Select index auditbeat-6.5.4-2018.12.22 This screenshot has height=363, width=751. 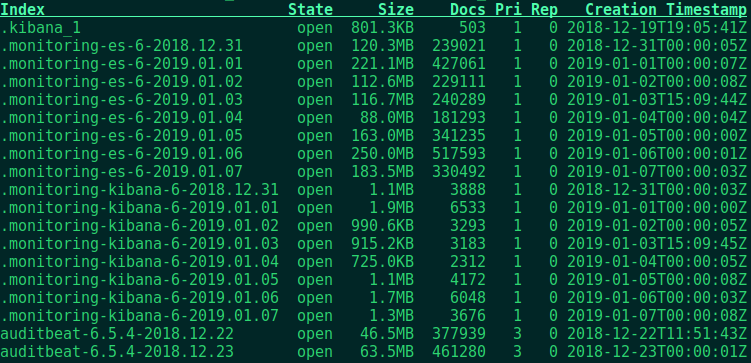(x=117, y=334)
